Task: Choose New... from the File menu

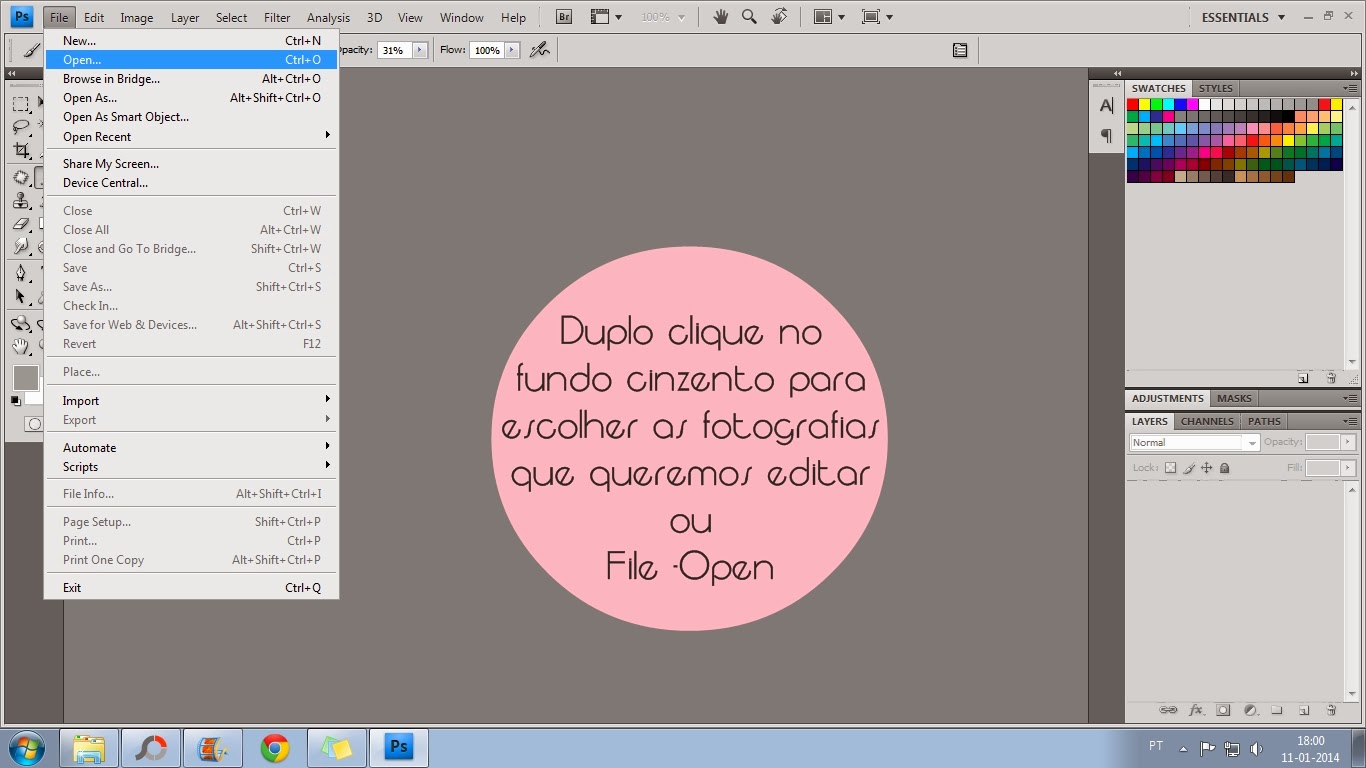Action: [191, 41]
